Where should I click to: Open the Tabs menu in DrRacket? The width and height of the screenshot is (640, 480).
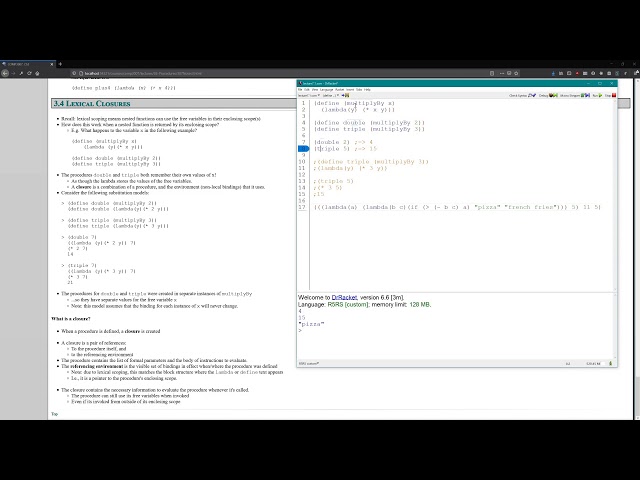(359, 89)
